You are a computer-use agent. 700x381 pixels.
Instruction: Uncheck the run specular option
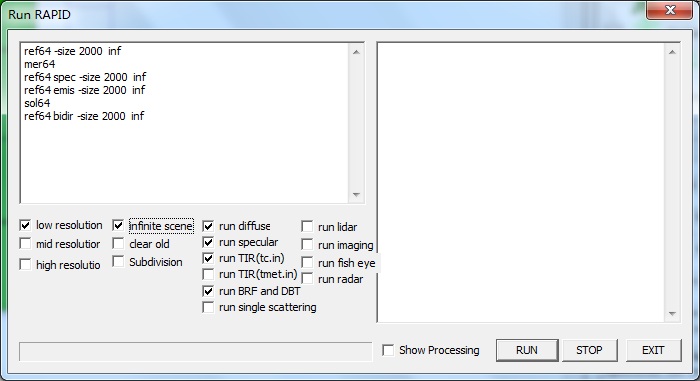[x=208, y=242]
